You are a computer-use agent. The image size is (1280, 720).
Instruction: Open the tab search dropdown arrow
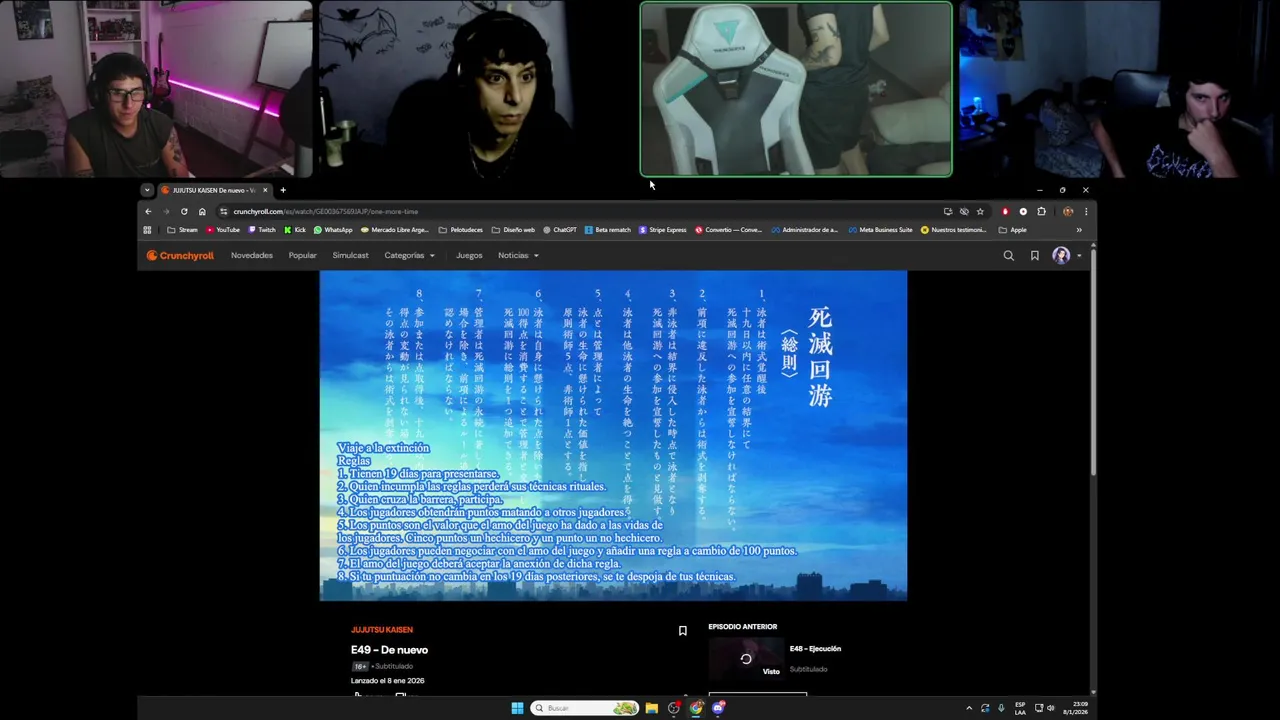(147, 190)
